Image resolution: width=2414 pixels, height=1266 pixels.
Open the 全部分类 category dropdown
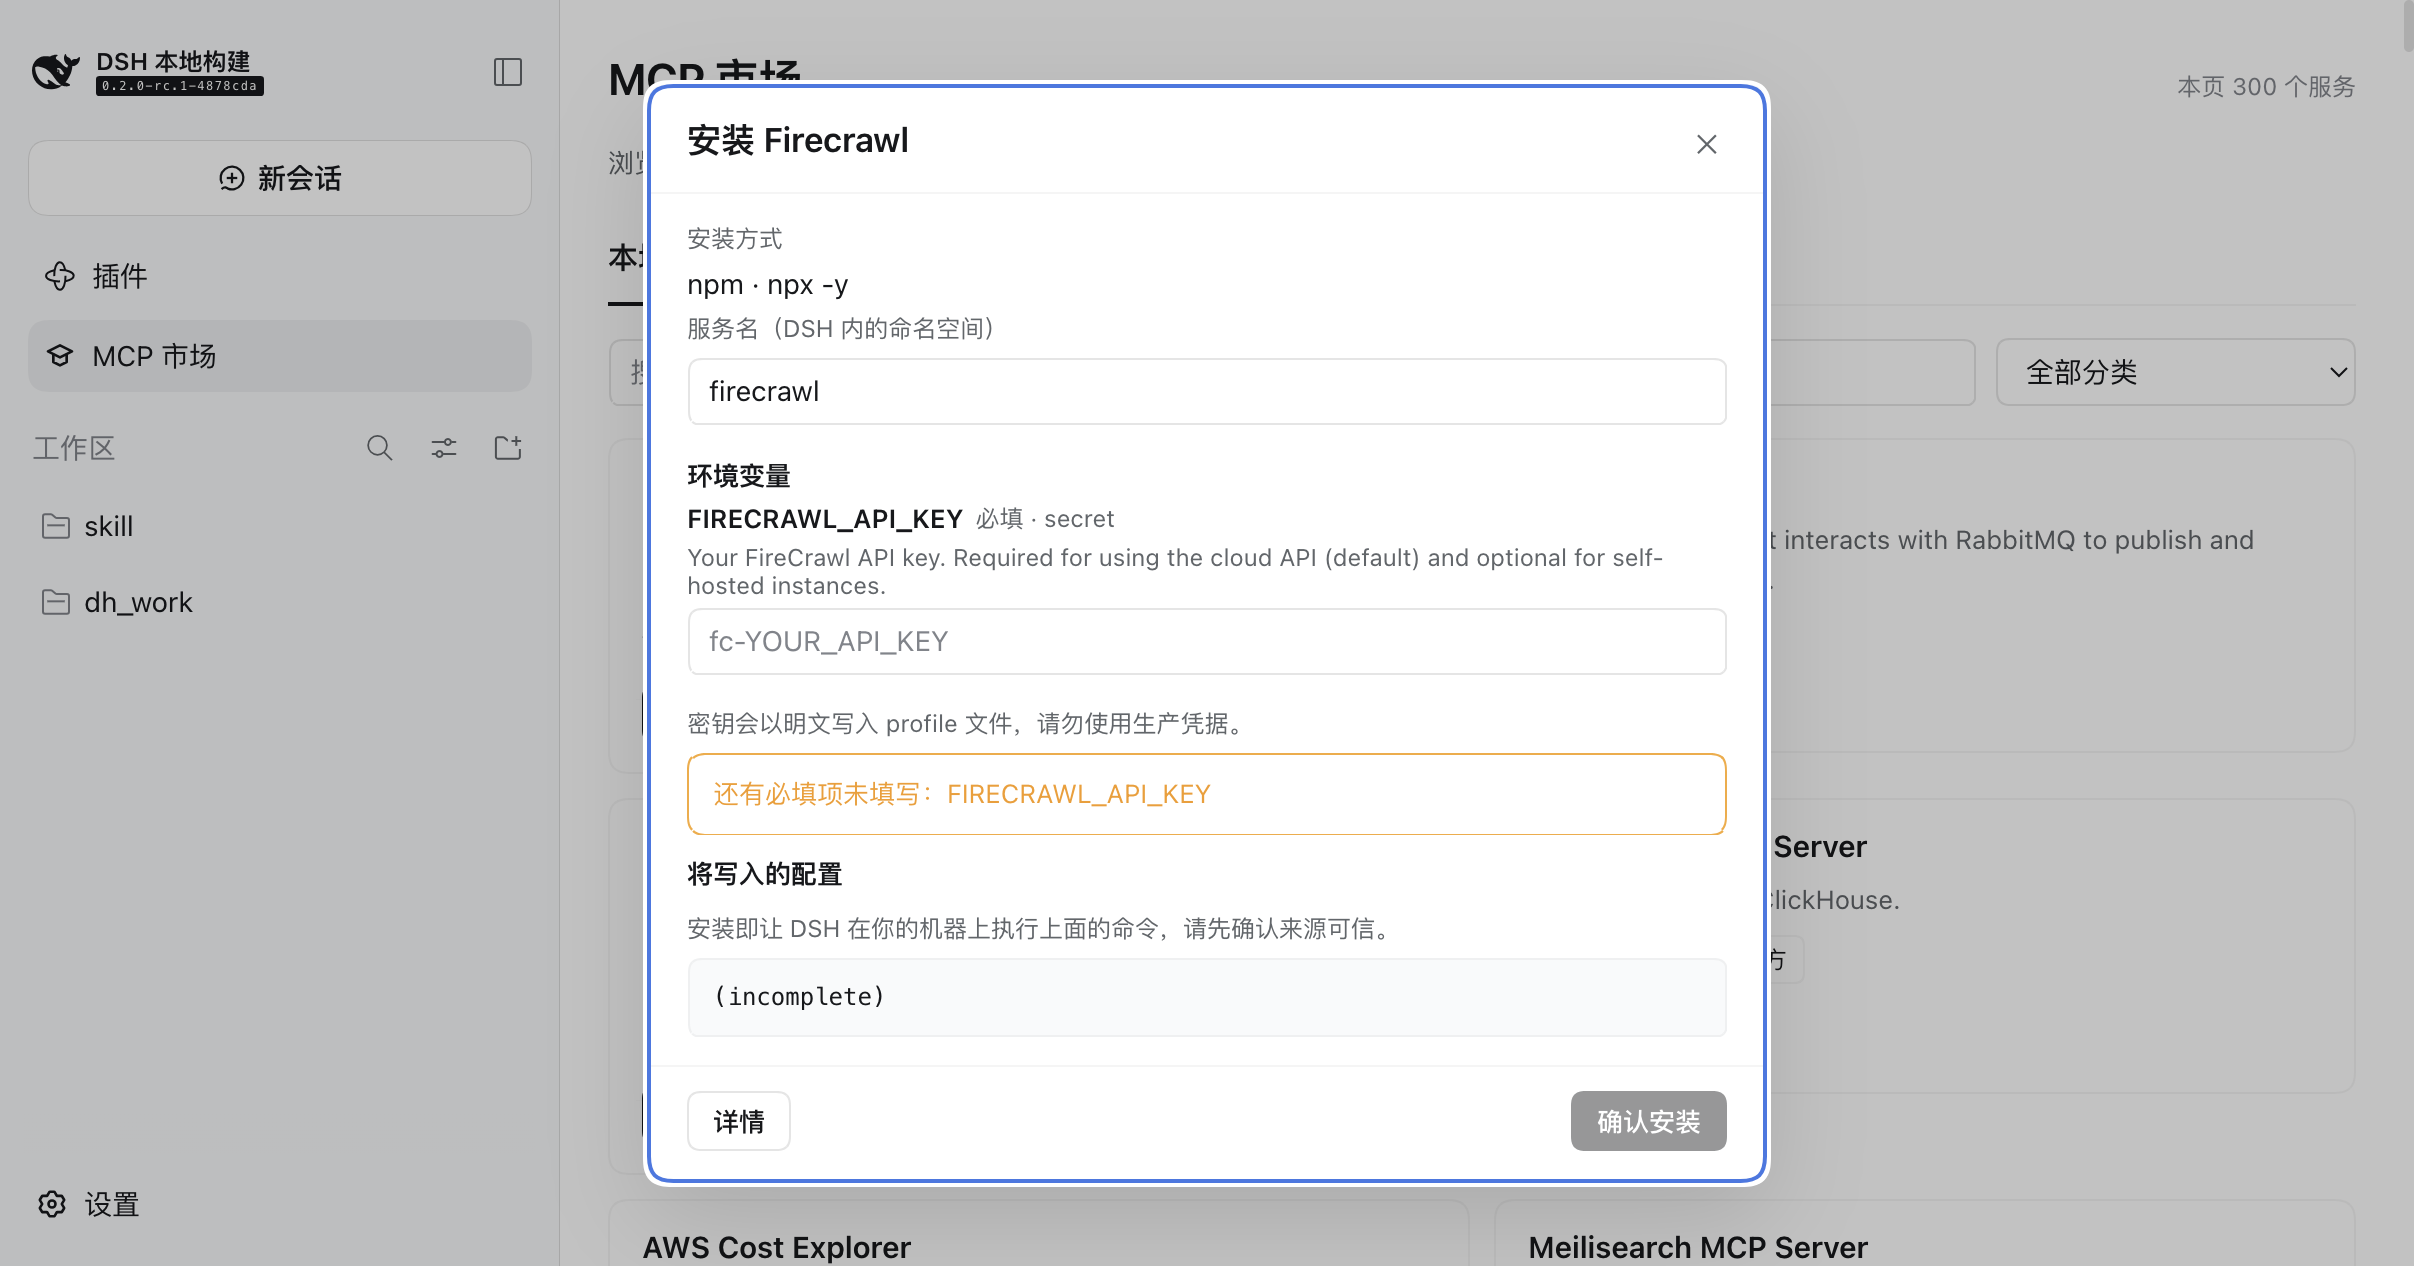click(2176, 372)
